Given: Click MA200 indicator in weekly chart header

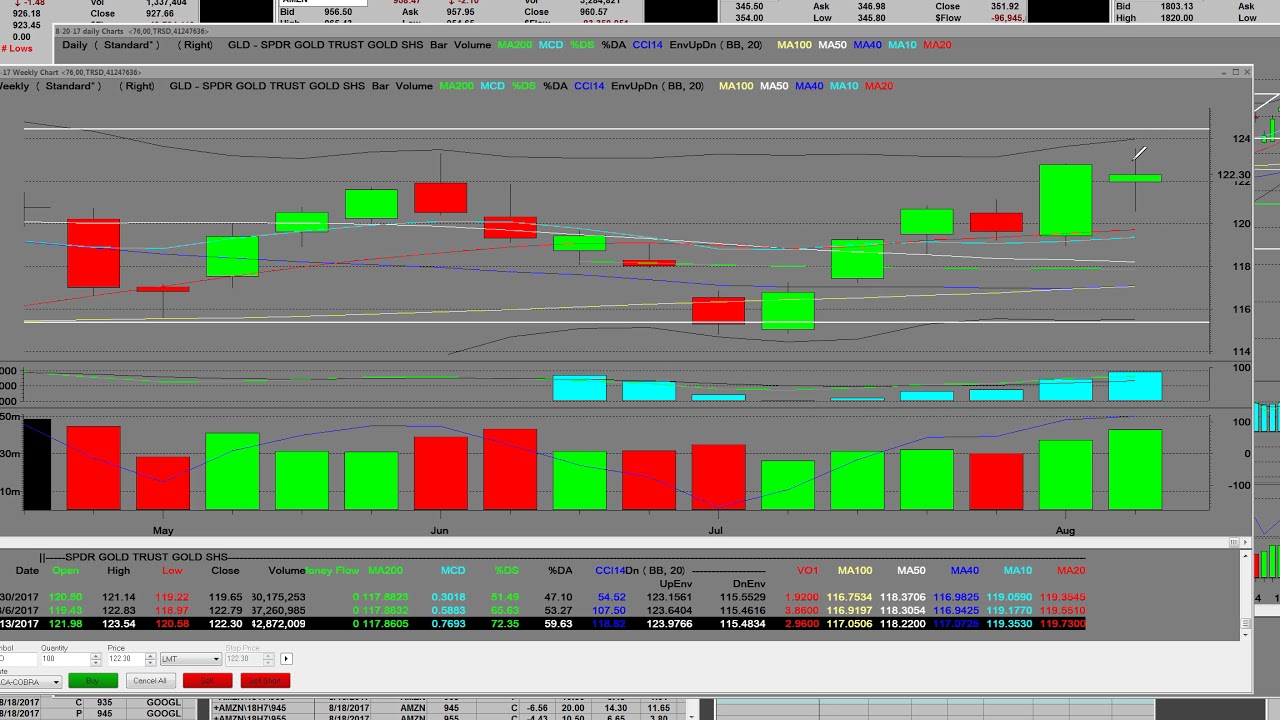Looking at the screenshot, I should coord(456,86).
